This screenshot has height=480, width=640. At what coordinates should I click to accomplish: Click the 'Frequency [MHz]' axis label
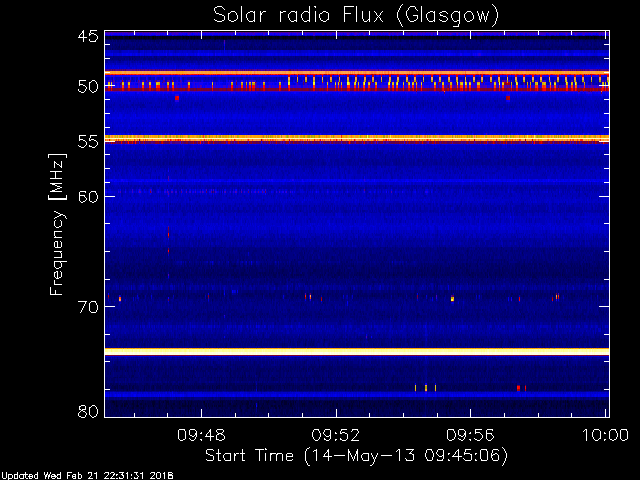click(58, 224)
